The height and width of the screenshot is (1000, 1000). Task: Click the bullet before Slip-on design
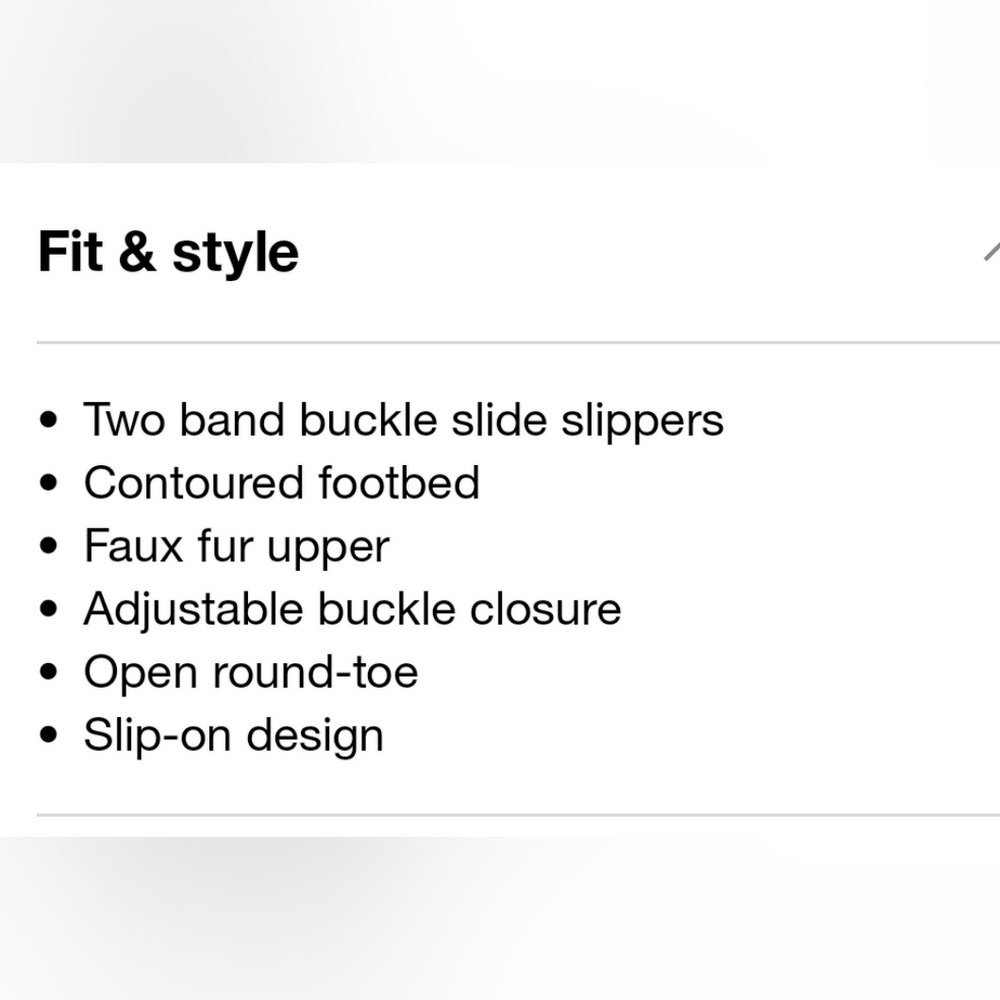pos(48,735)
